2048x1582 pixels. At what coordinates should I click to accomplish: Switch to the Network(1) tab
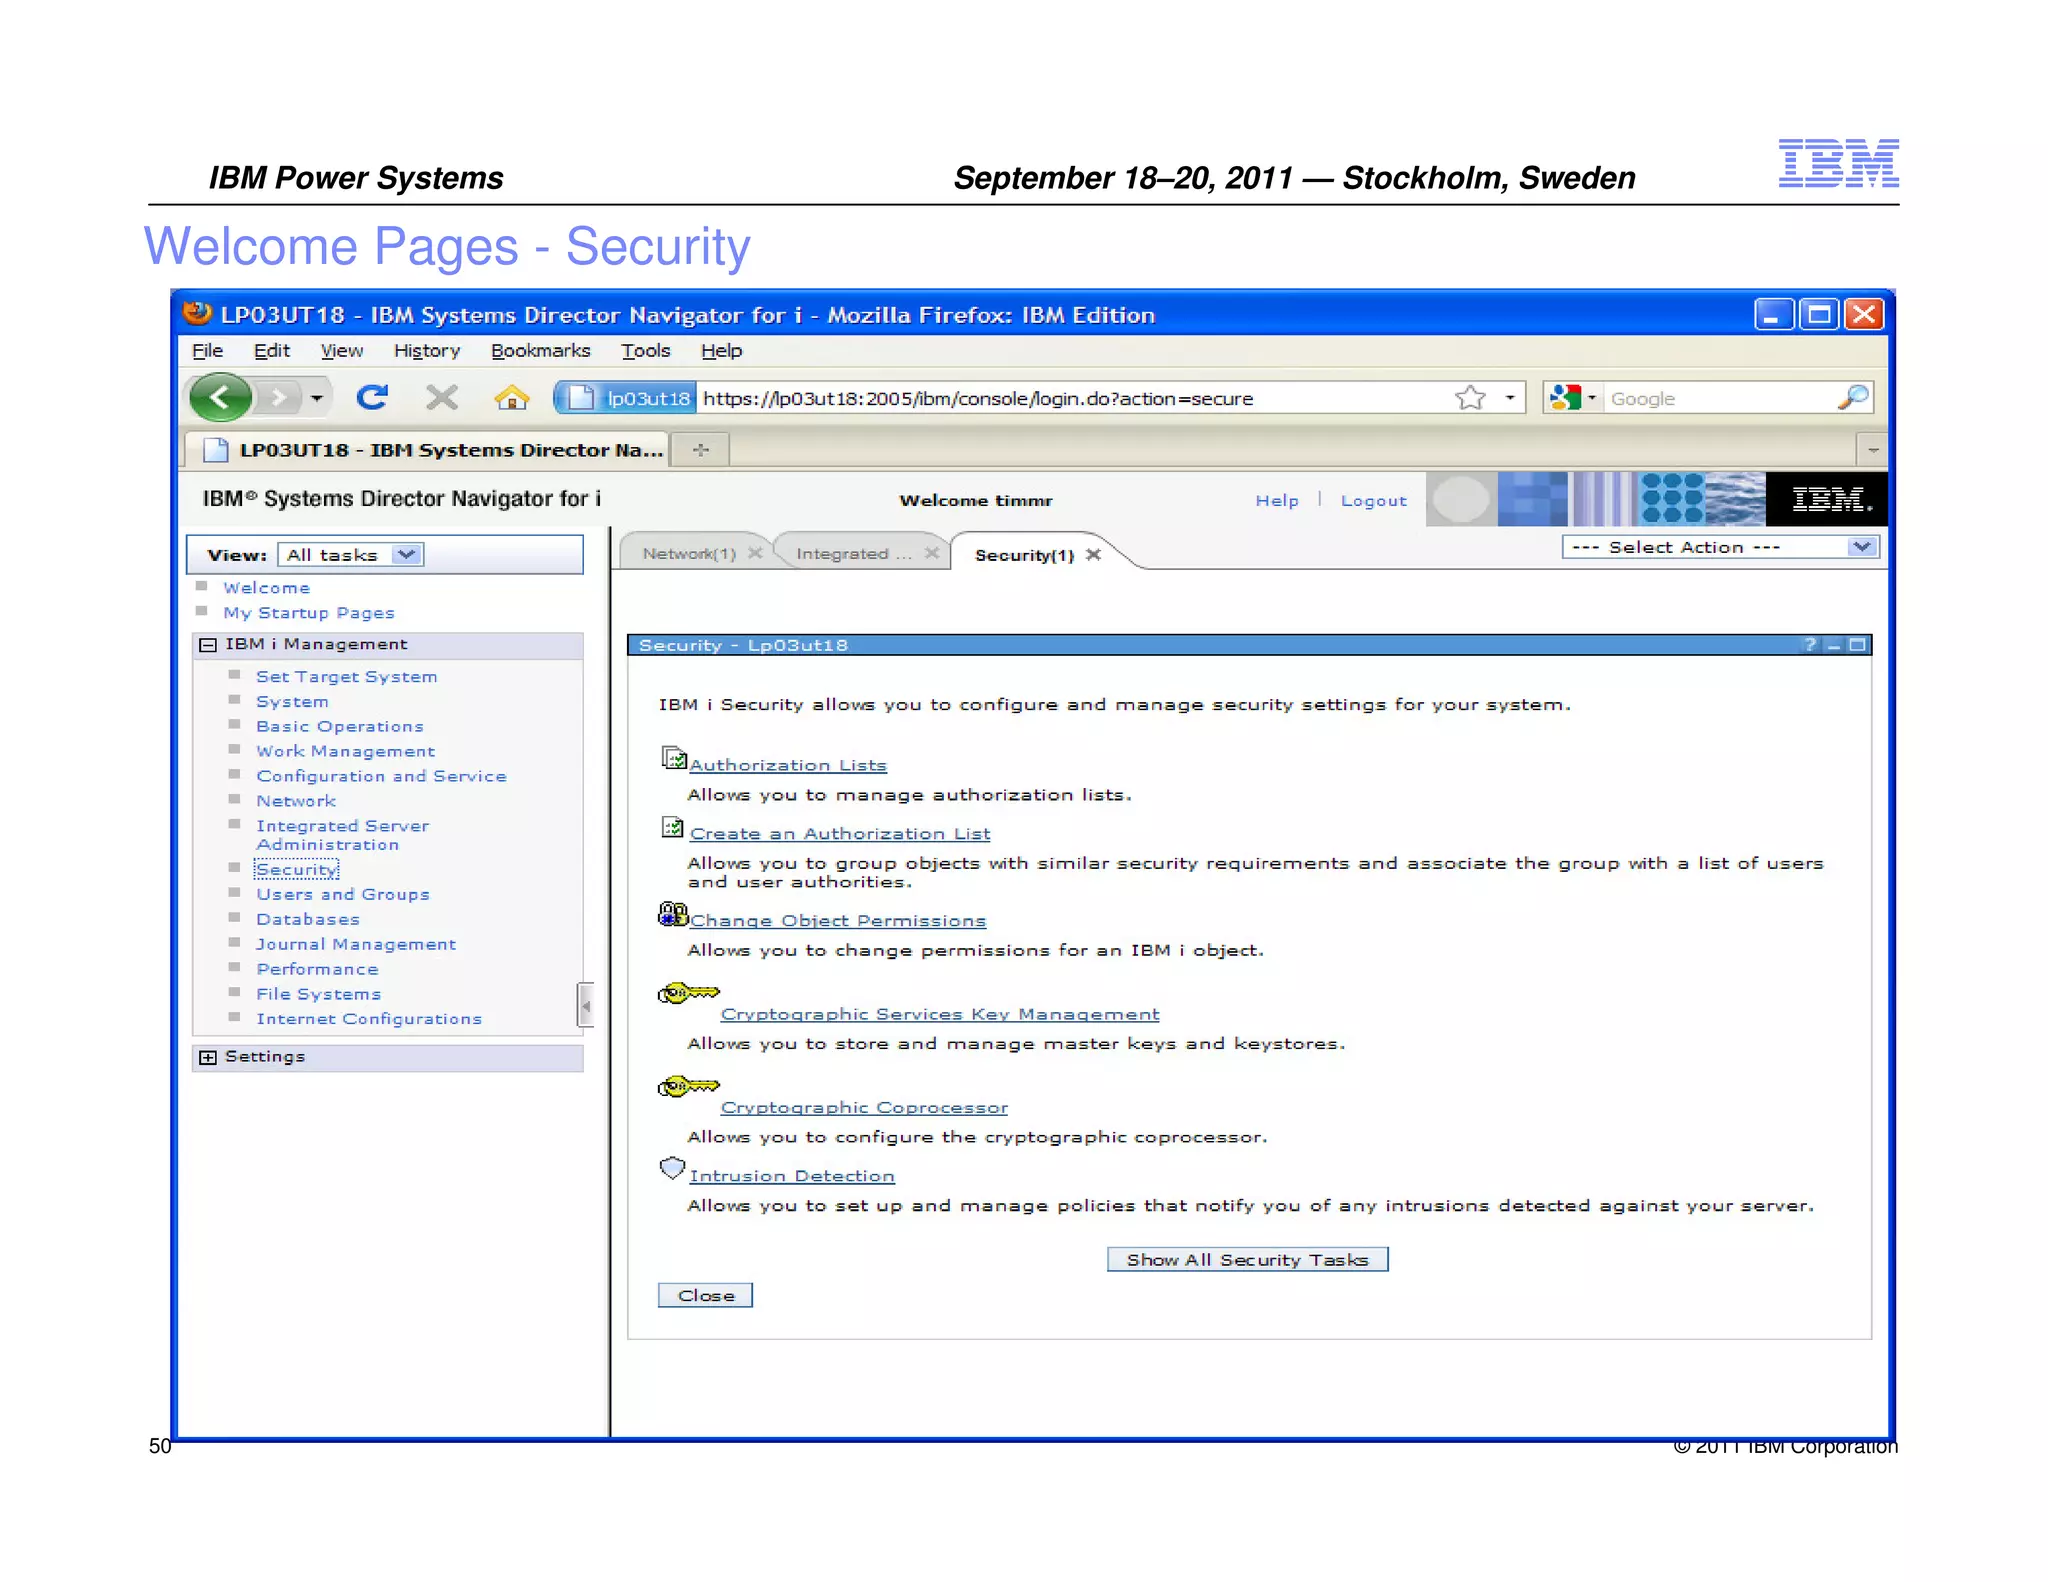[689, 553]
